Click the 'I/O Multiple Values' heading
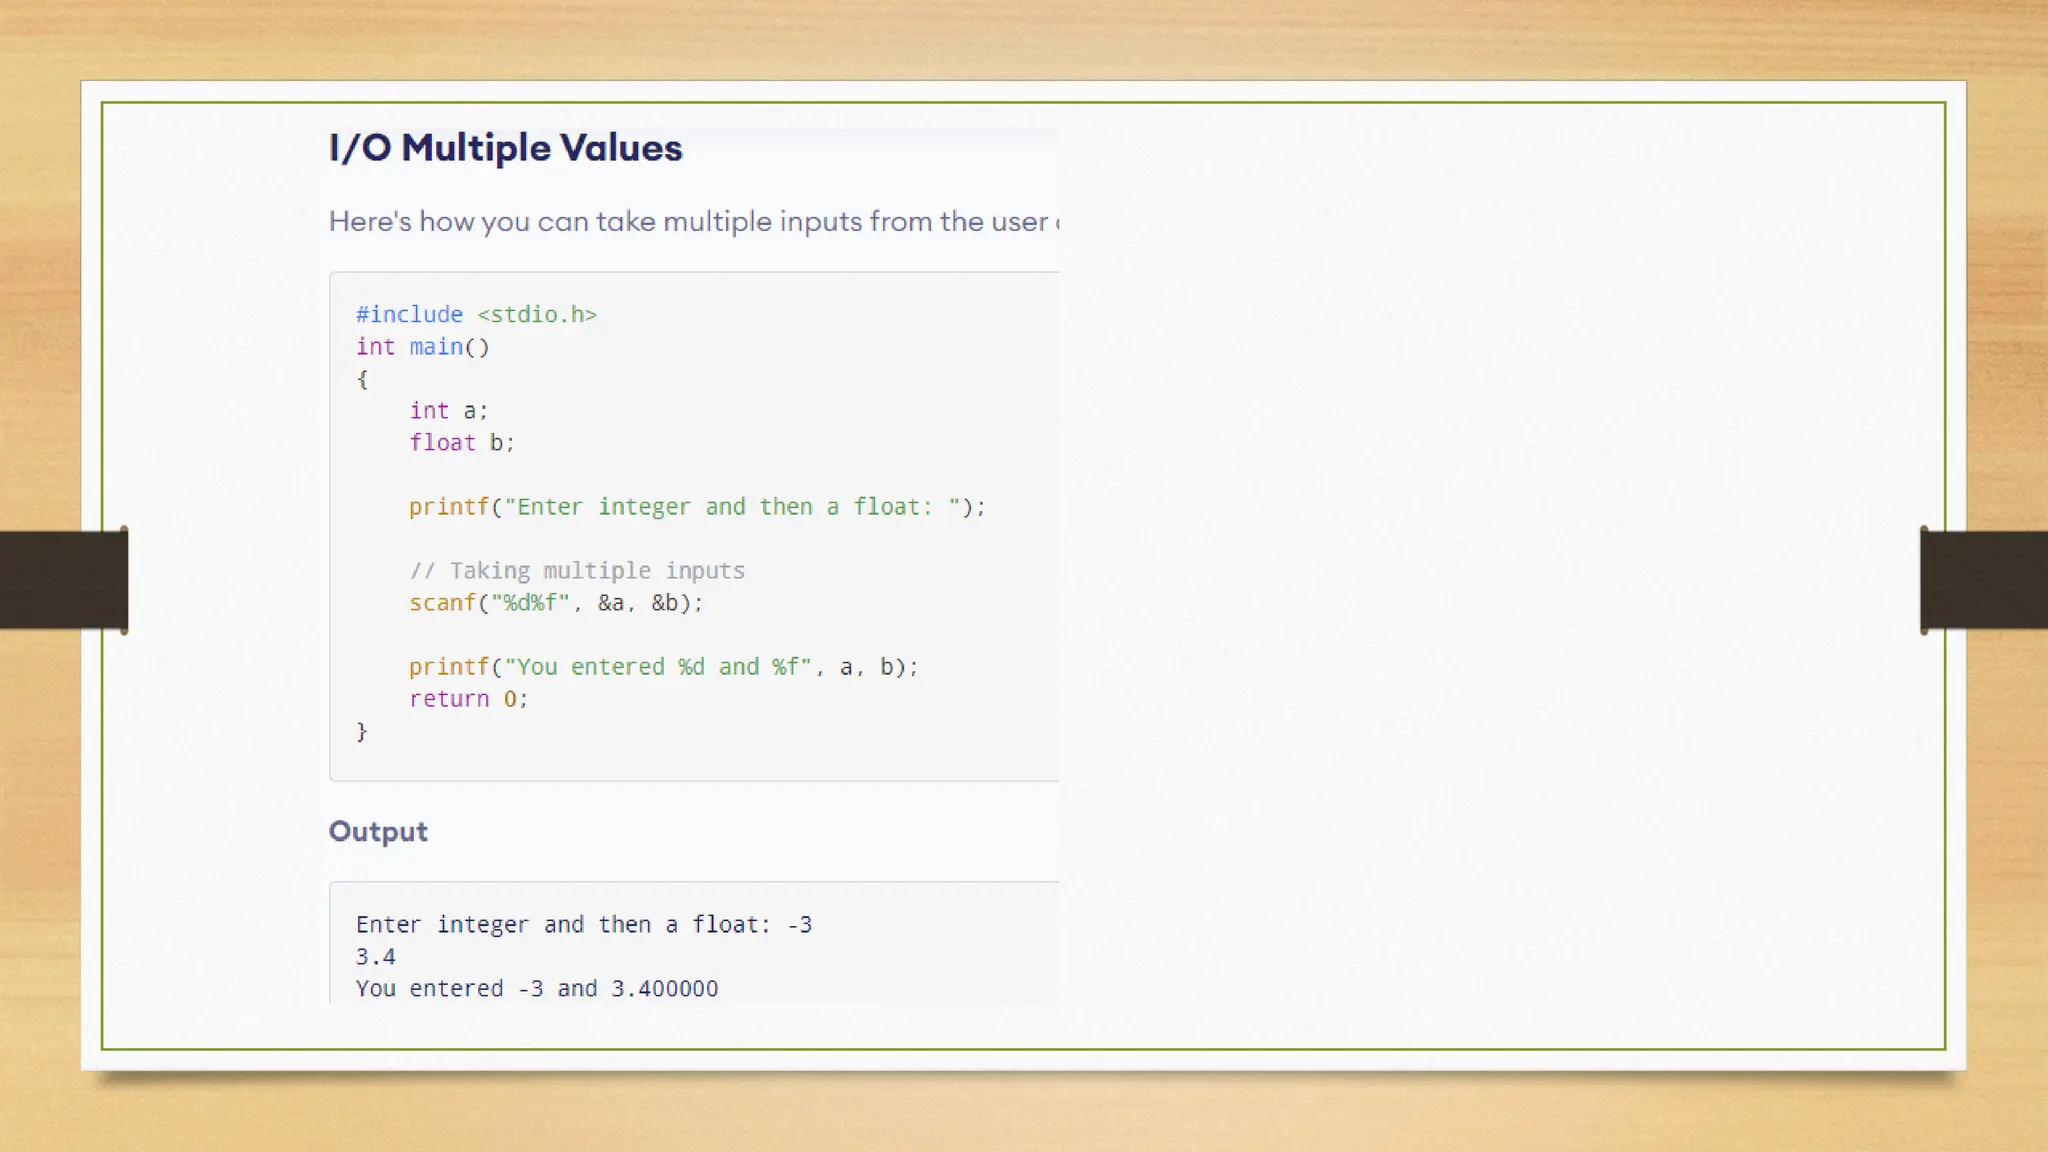 [x=505, y=148]
